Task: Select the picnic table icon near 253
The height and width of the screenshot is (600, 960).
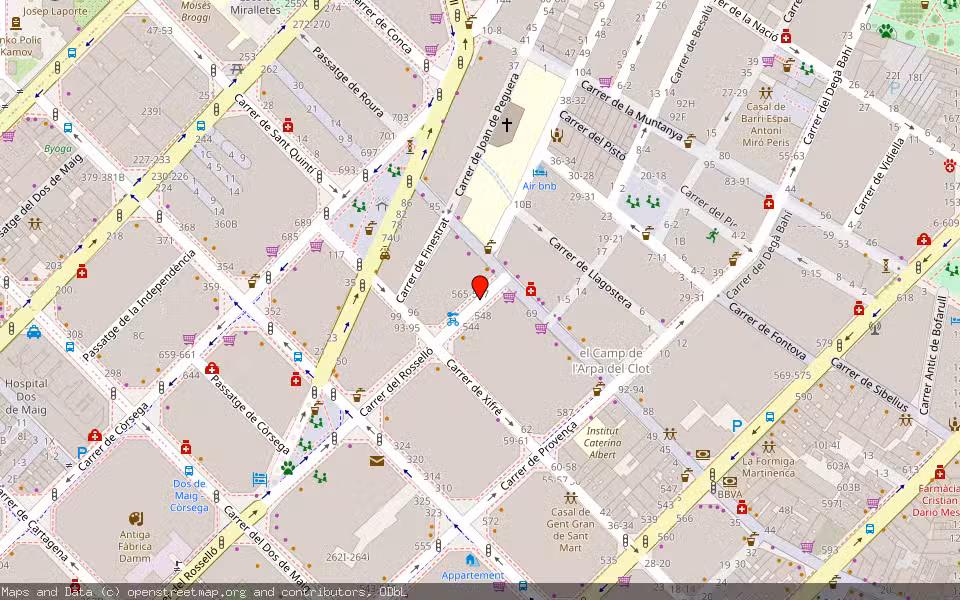Action: (x=236, y=70)
